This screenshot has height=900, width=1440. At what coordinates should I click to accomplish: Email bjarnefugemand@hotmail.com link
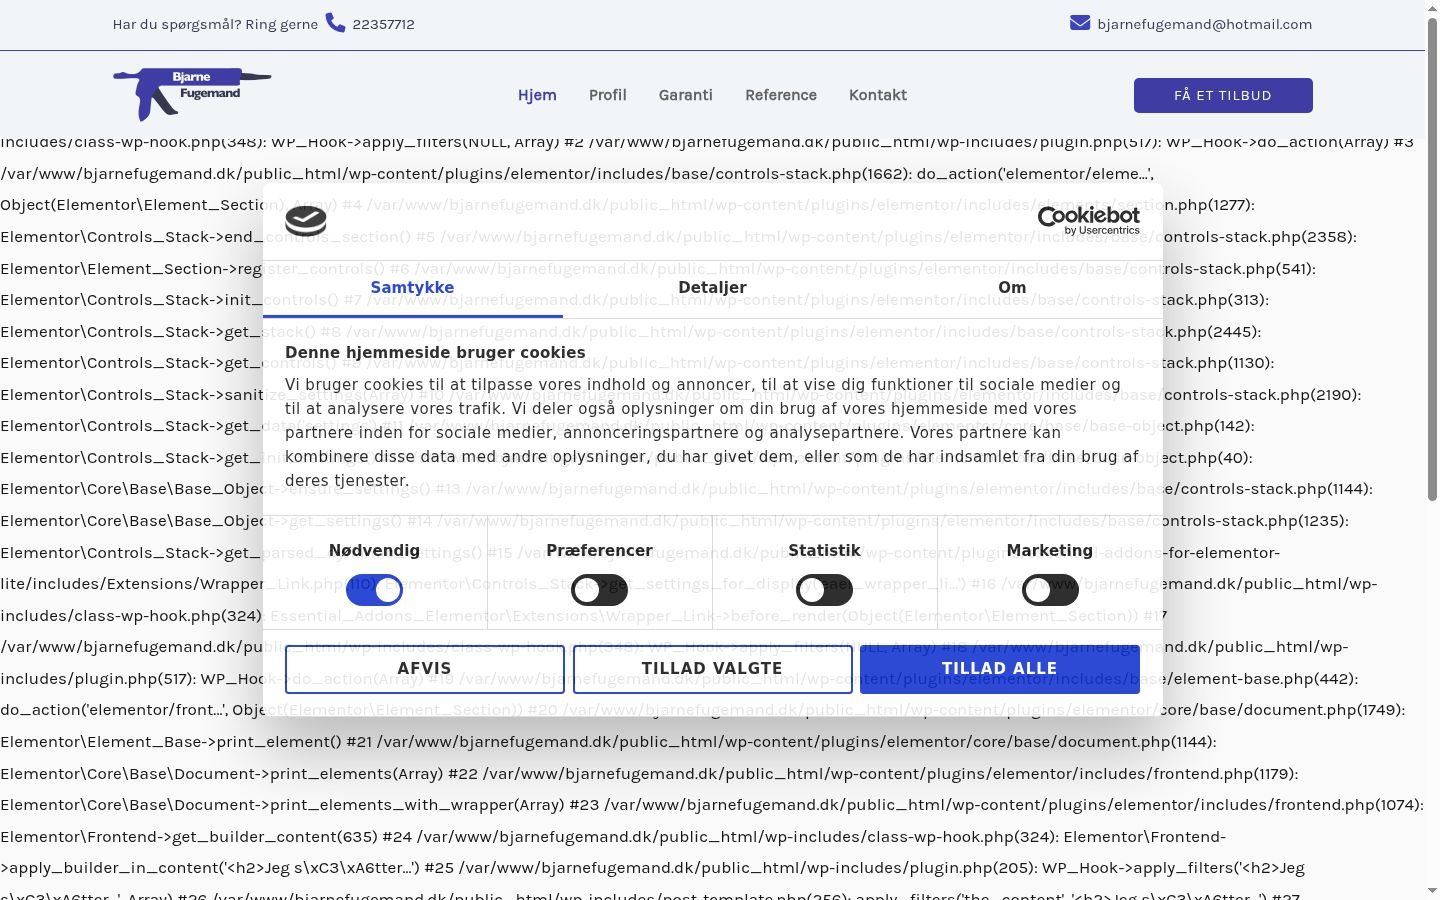[x=1205, y=24]
